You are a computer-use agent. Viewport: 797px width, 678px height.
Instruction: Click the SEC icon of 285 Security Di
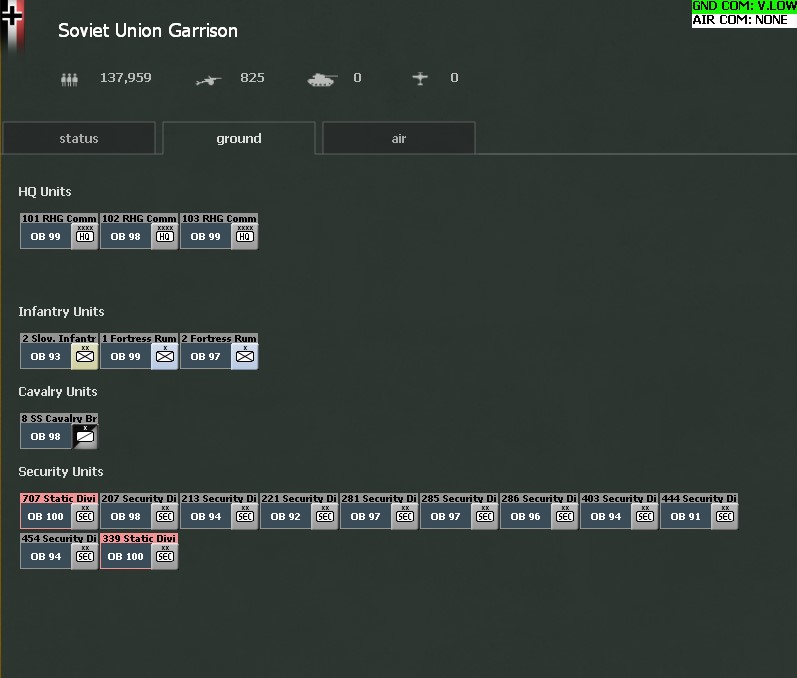[485, 516]
